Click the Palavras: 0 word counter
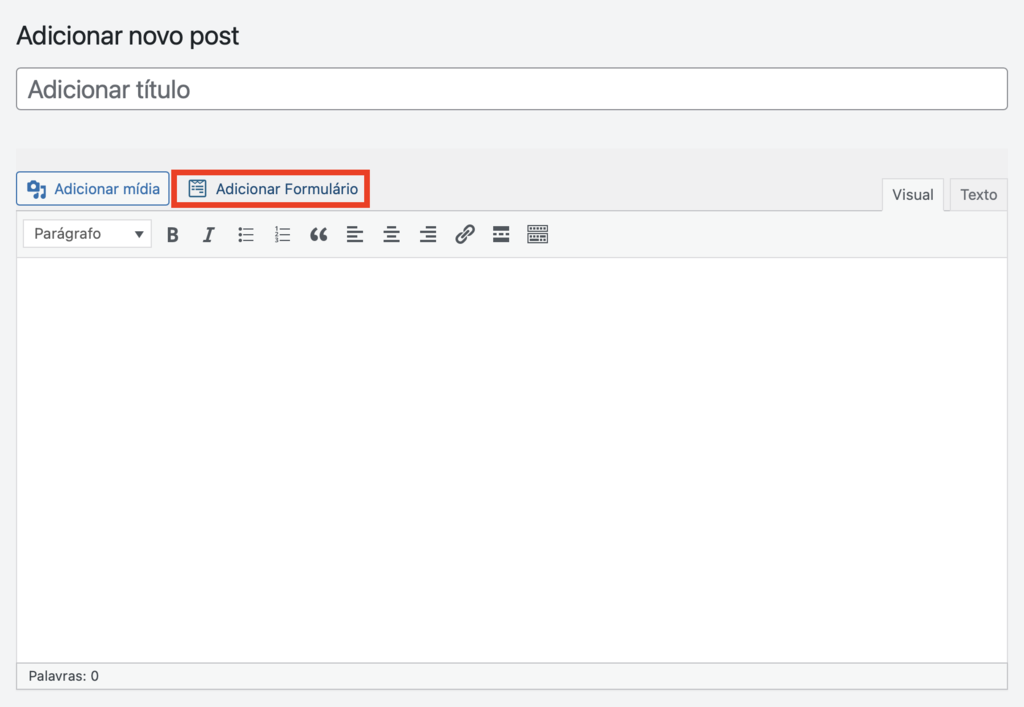 pyautogui.click(x=63, y=676)
